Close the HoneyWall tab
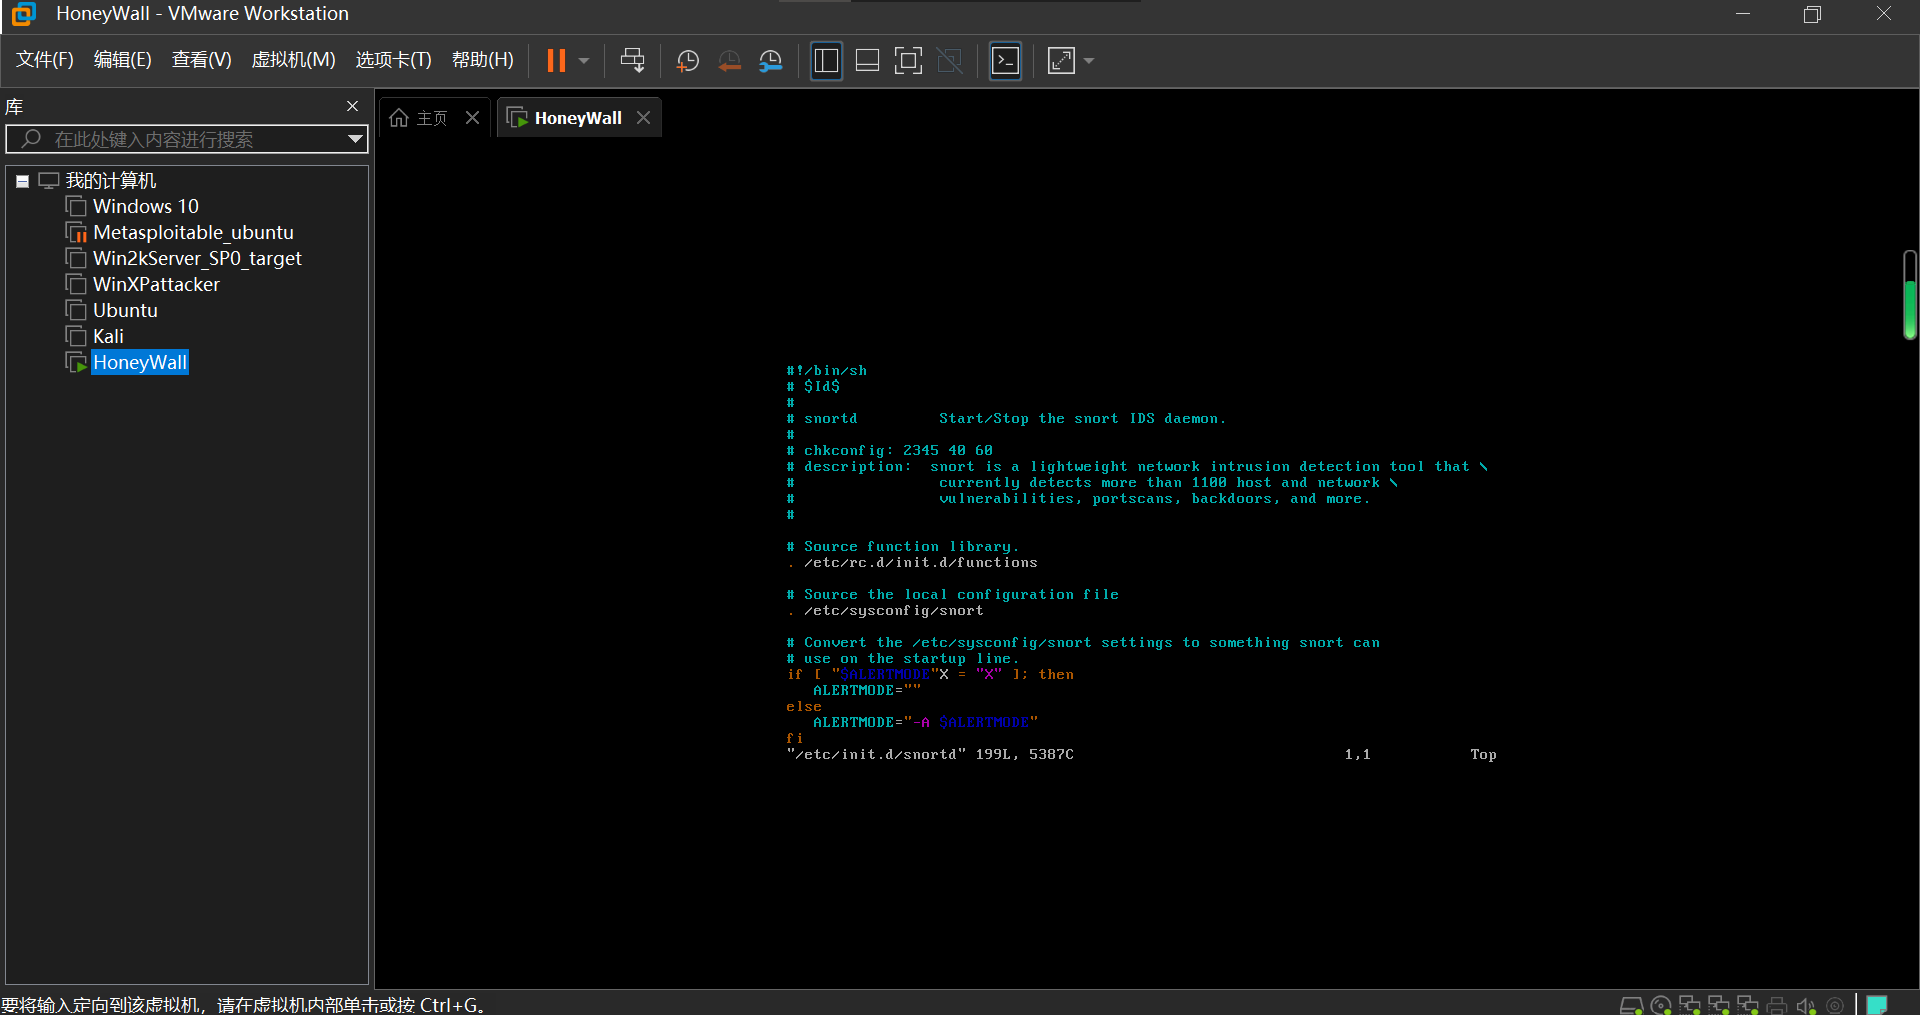The width and height of the screenshot is (1920, 1015). 643,118
